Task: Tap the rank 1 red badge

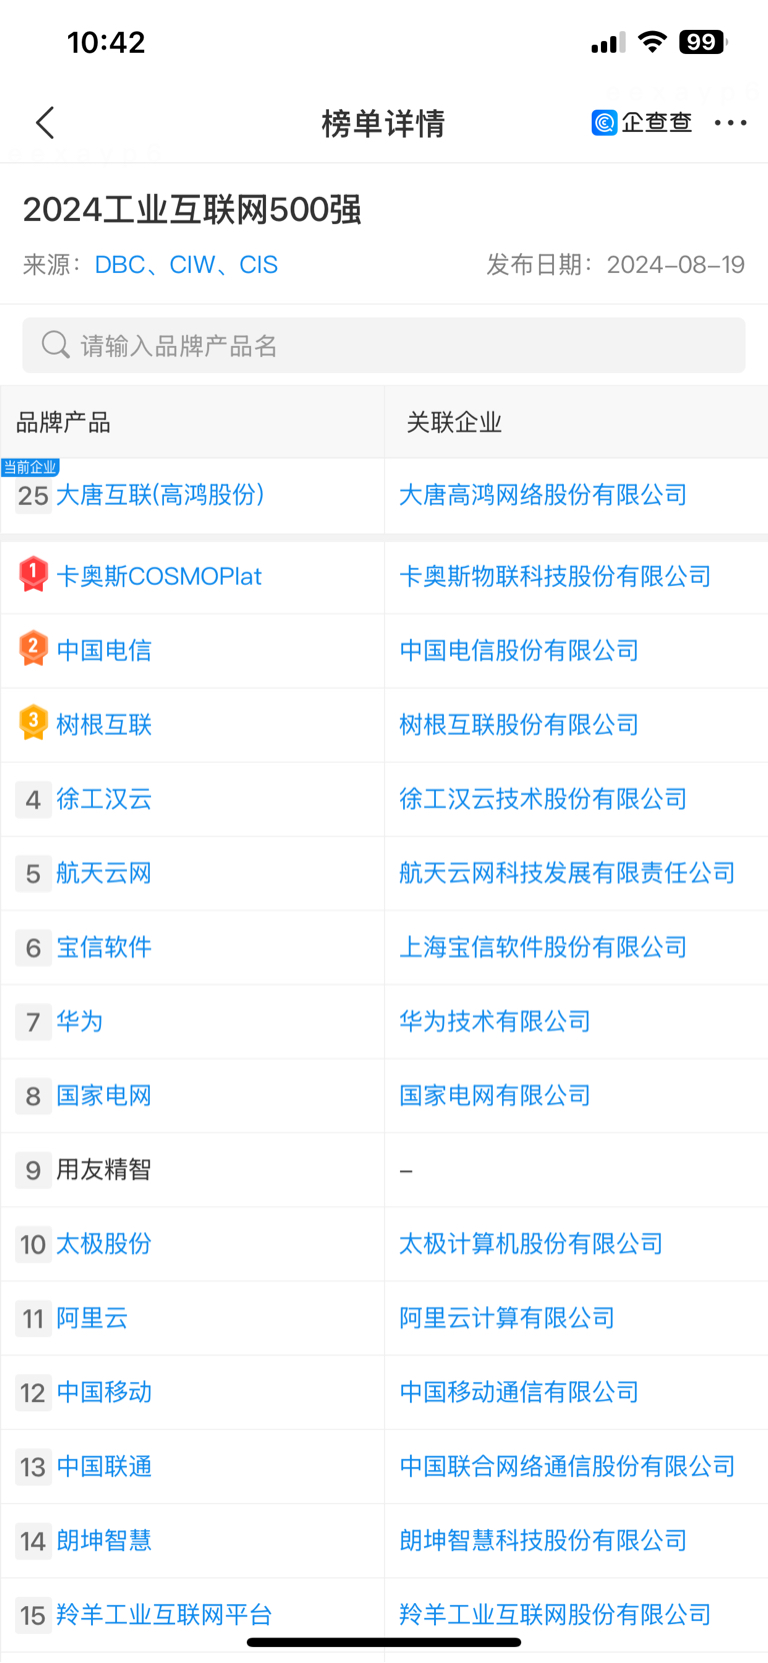Action: click(x=33, y=574)
